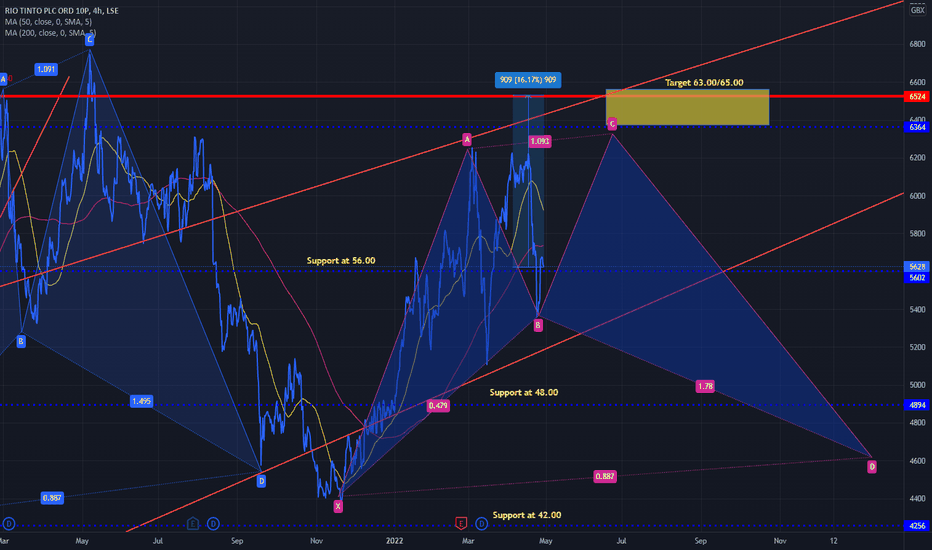Click the 5602 price label
The height and width of the screenshot is (550, 932).
click(x=917, y=278)
